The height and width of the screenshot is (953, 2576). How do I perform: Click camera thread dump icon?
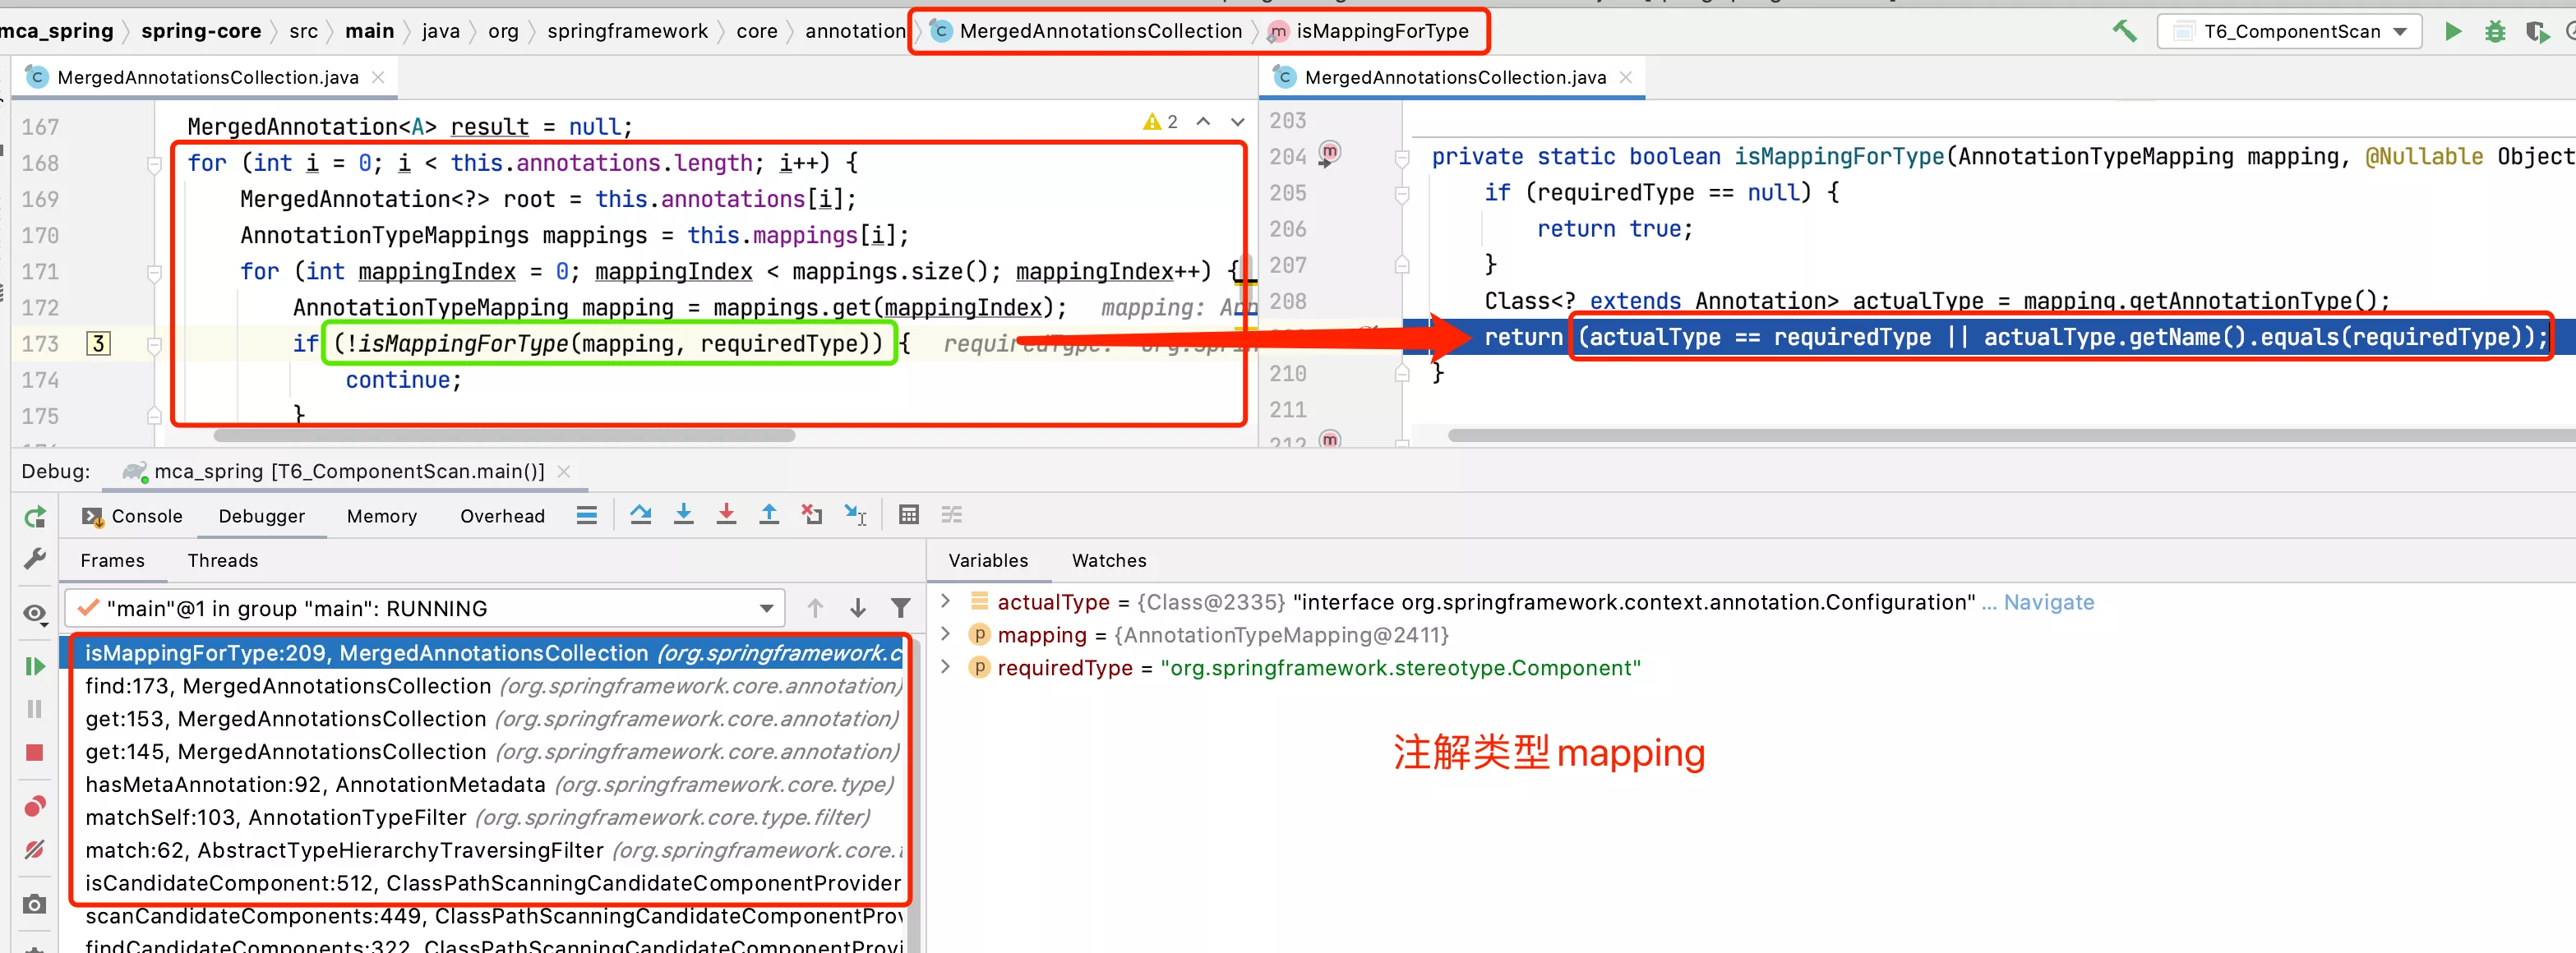pyautogui.click(x=35, y=904)
